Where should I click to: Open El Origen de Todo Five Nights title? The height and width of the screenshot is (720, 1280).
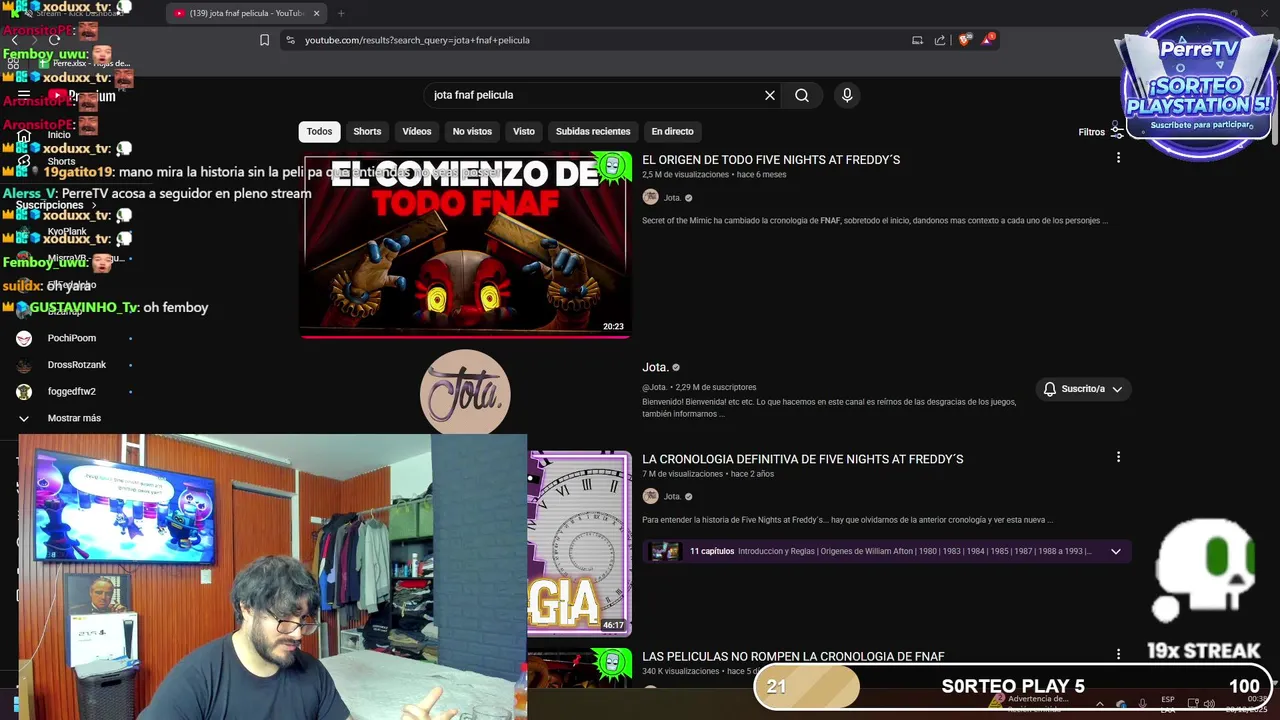pyautogui.click(x=771, y=160)
